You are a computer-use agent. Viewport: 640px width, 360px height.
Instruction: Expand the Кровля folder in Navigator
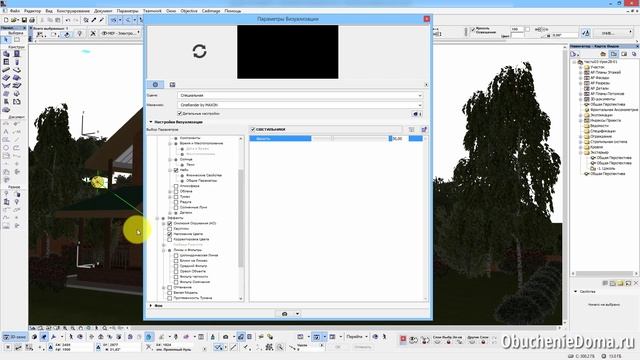(580, 147)
